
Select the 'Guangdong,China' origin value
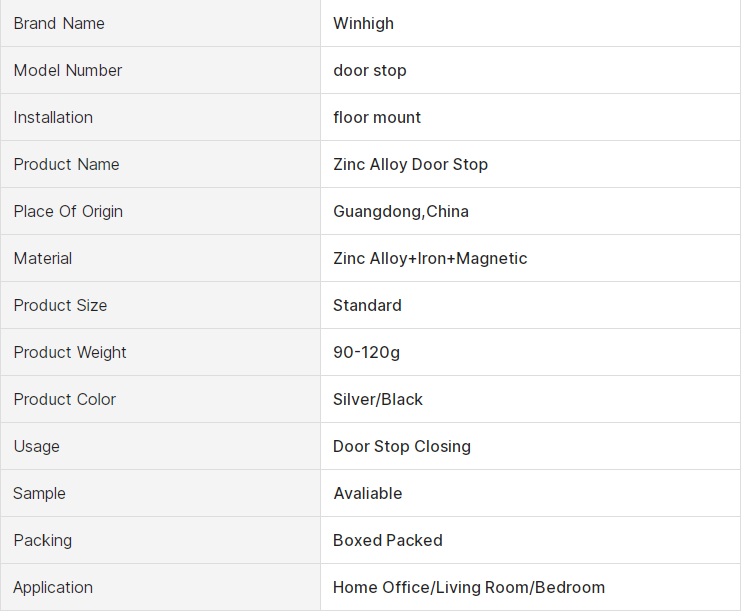(x=401, y=211)
